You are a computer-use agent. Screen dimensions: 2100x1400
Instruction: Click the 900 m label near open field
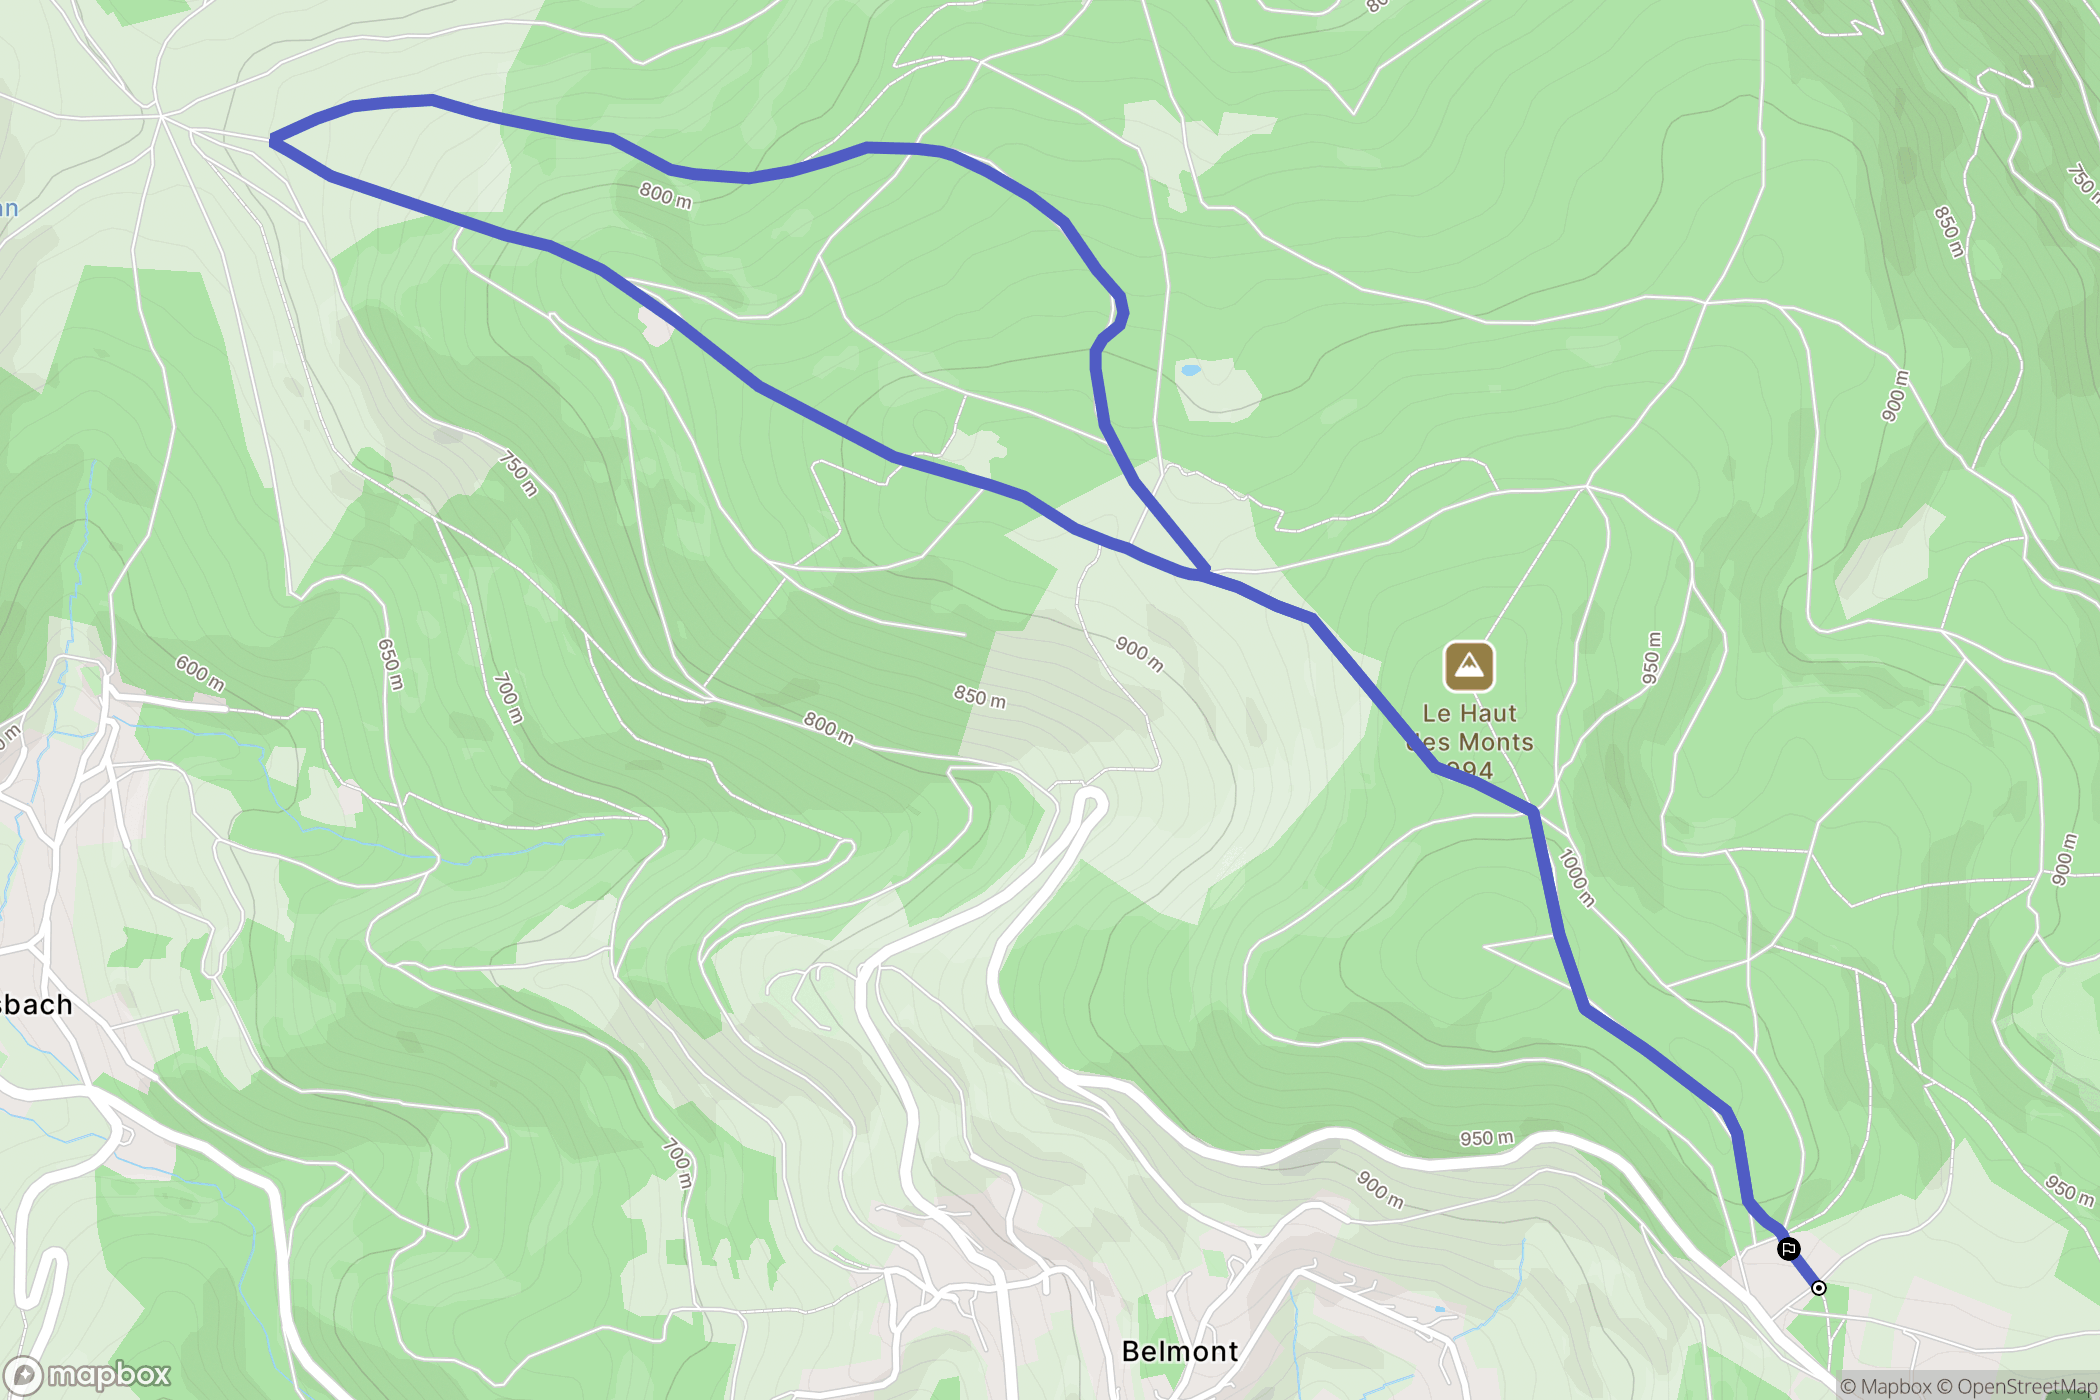1140,654
